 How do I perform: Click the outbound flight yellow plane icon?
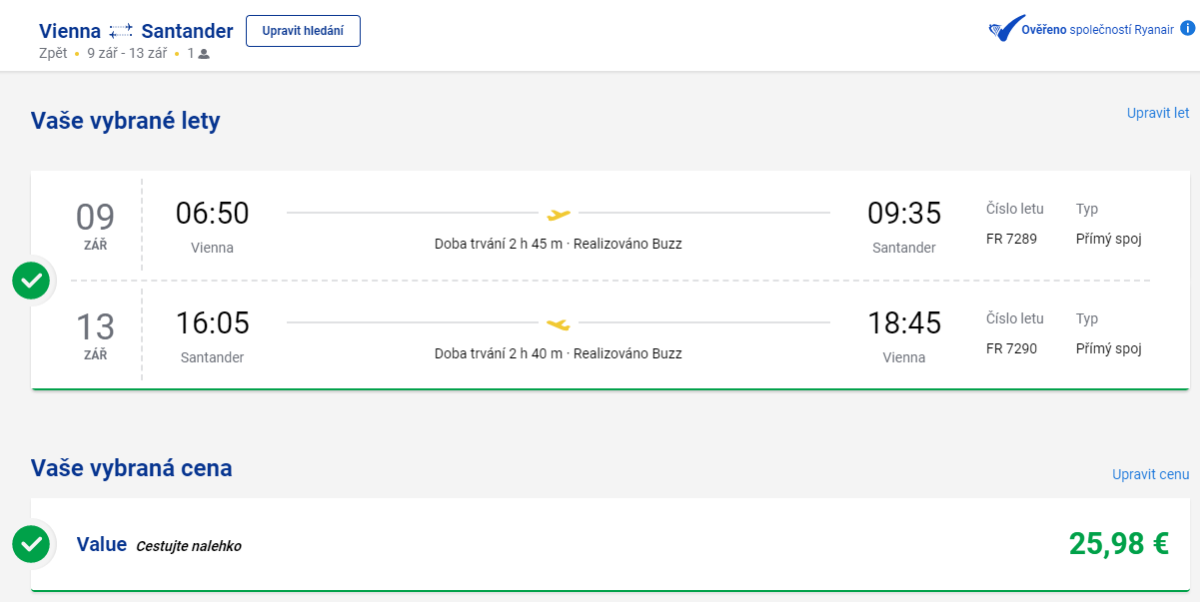point(559,214)
